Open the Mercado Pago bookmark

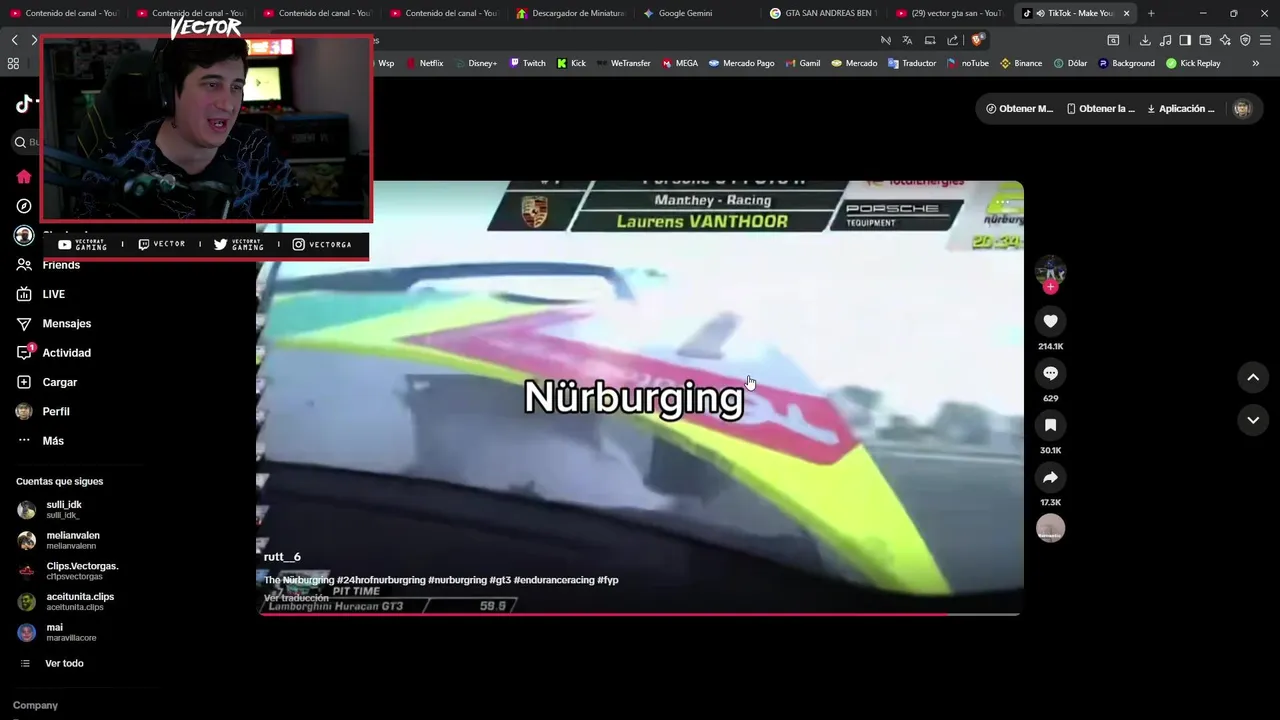tap(741, 63)
